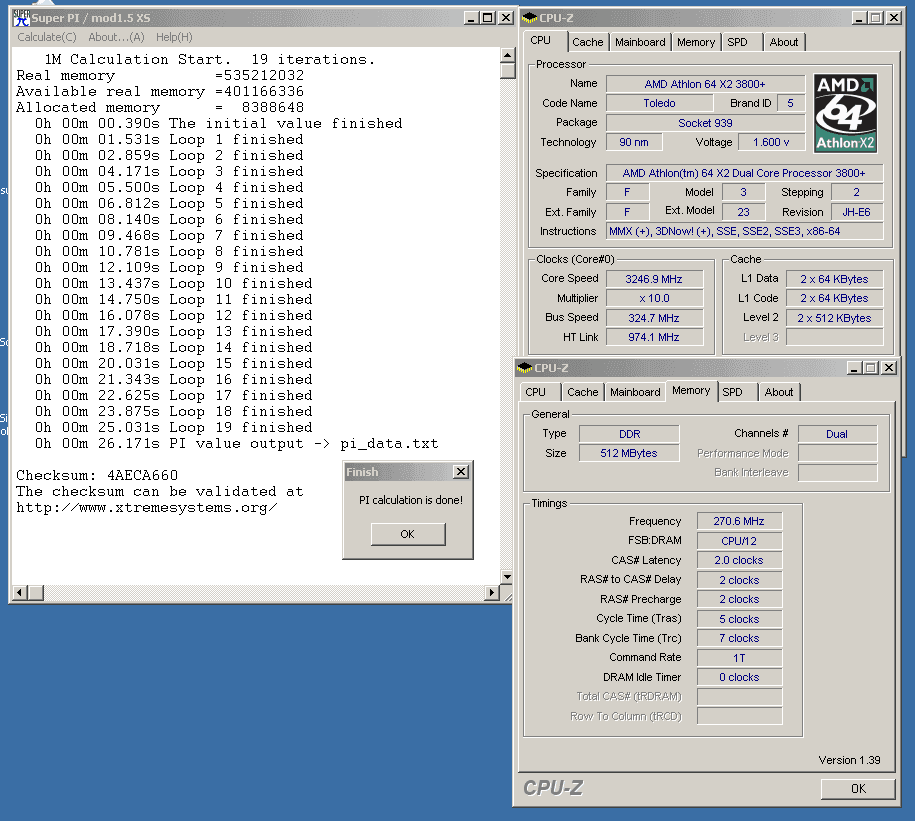Click the Name field 'AMD Athlon 64 X2 3800+'
916x821 pixels.
pyautogui.click(x=705, y=84)
